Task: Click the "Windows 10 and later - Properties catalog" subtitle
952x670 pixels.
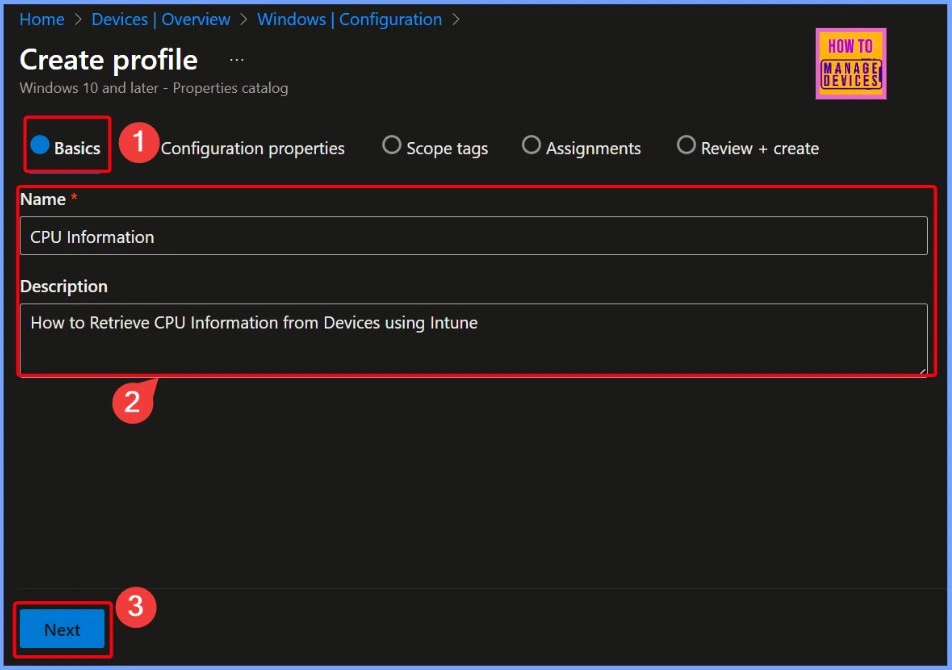Action: [x=154, y=88]
